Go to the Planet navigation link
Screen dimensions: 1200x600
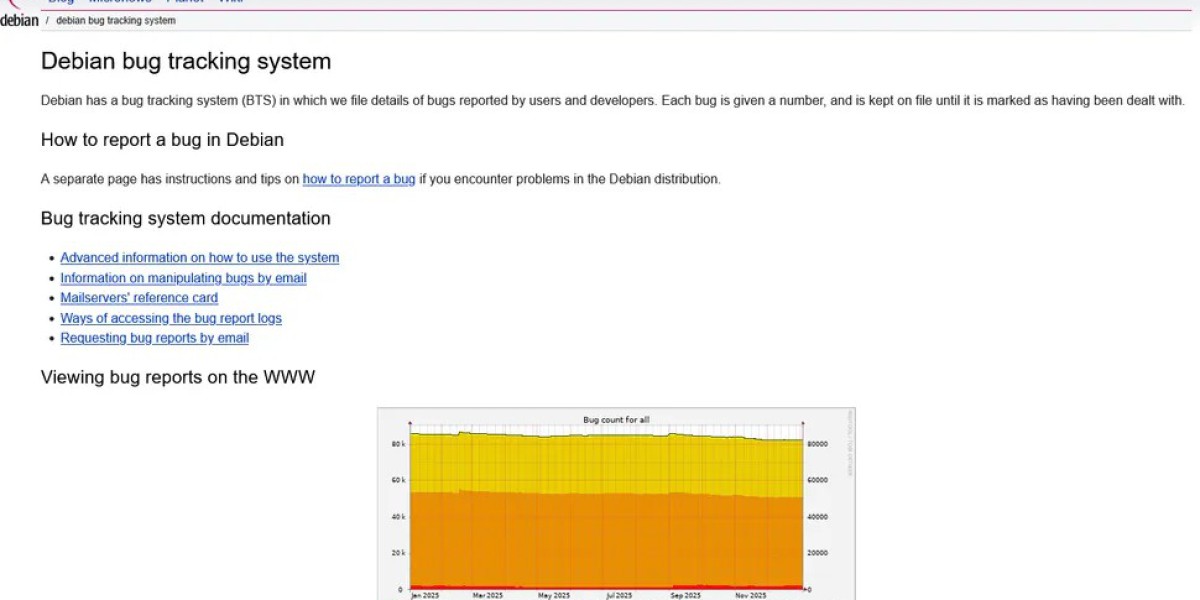[185, 2]
